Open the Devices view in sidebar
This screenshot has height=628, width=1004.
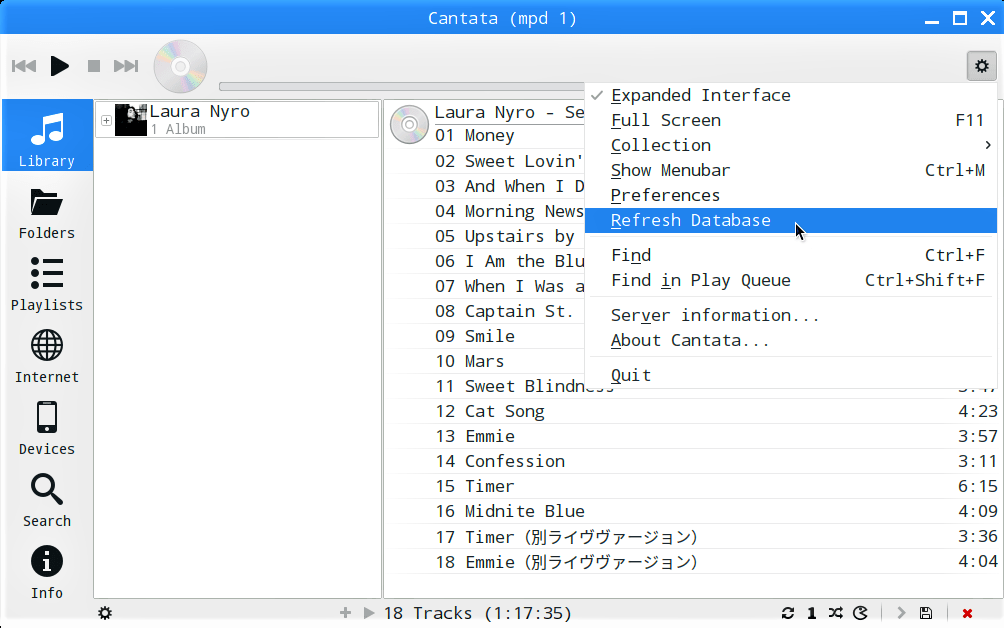coord(47,430)
